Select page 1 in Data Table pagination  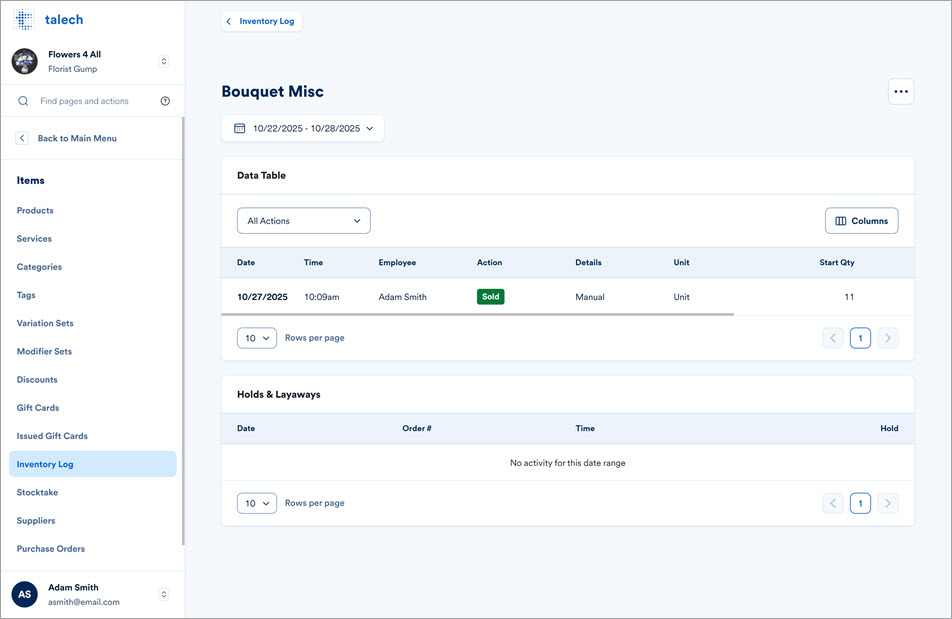tap(860, 338)
